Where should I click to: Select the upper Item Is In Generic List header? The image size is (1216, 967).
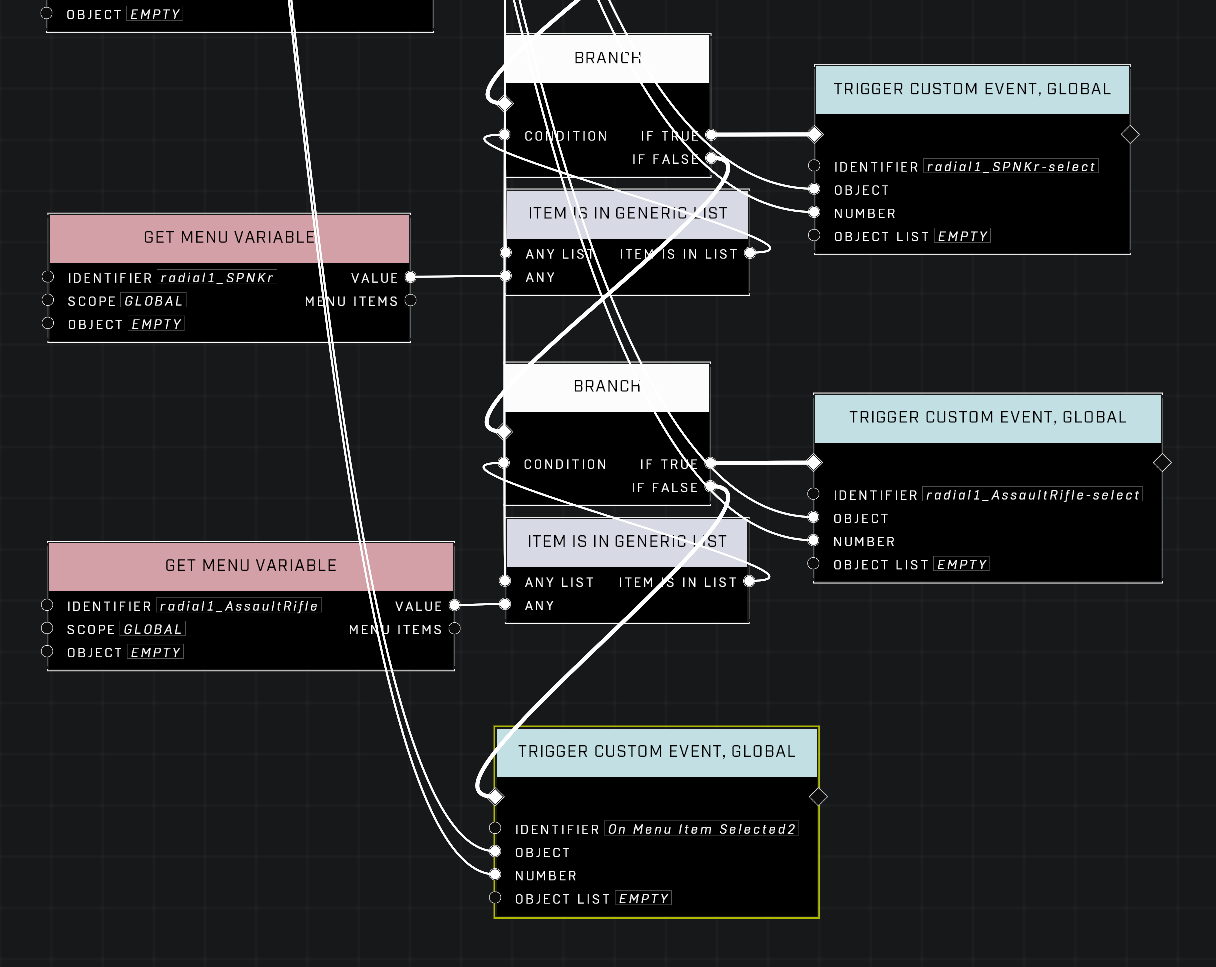[627, 213]
